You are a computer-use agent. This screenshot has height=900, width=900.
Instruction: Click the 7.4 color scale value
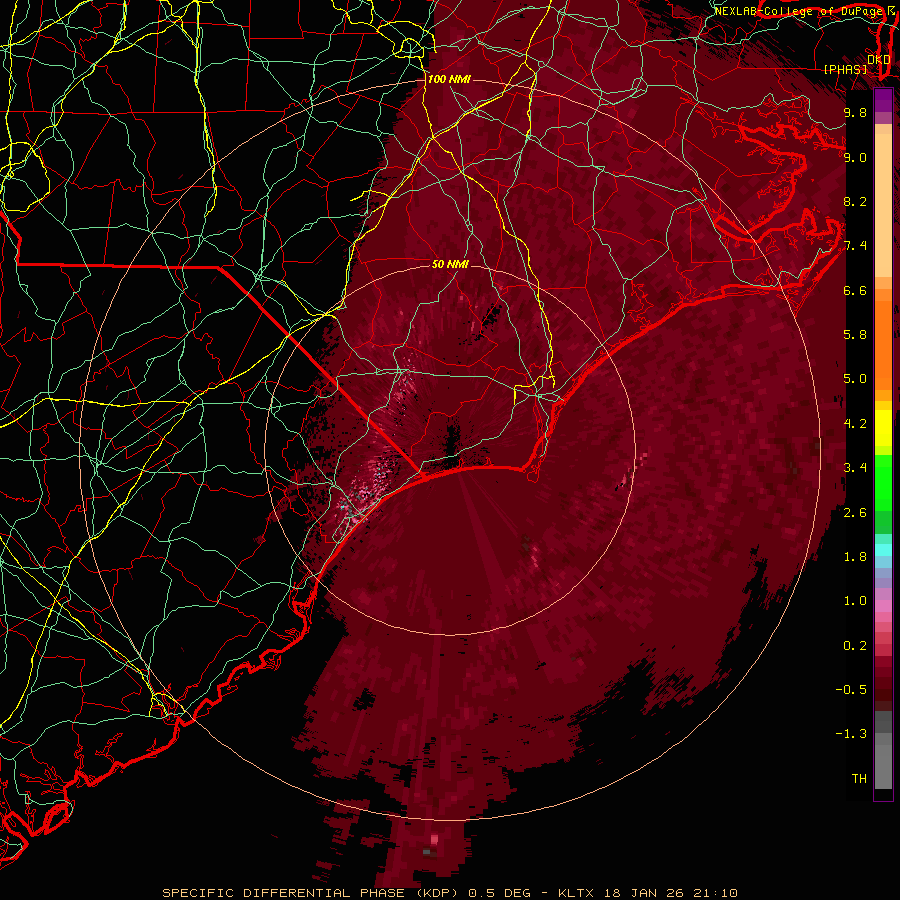tap(855, 246)
